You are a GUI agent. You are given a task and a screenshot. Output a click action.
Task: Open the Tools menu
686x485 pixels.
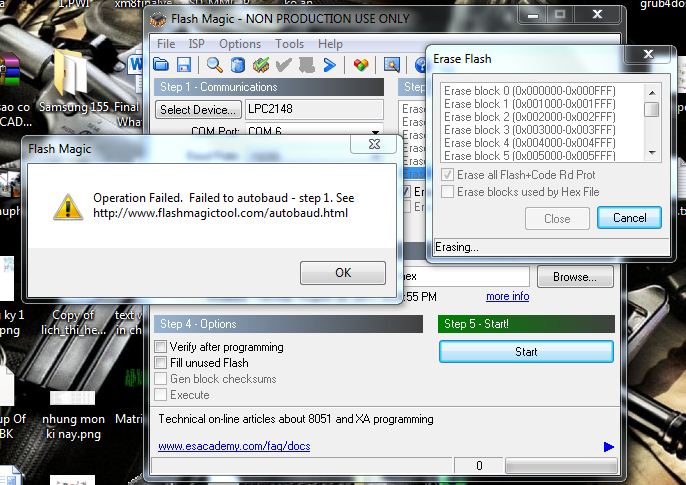[x=289, y=44]
